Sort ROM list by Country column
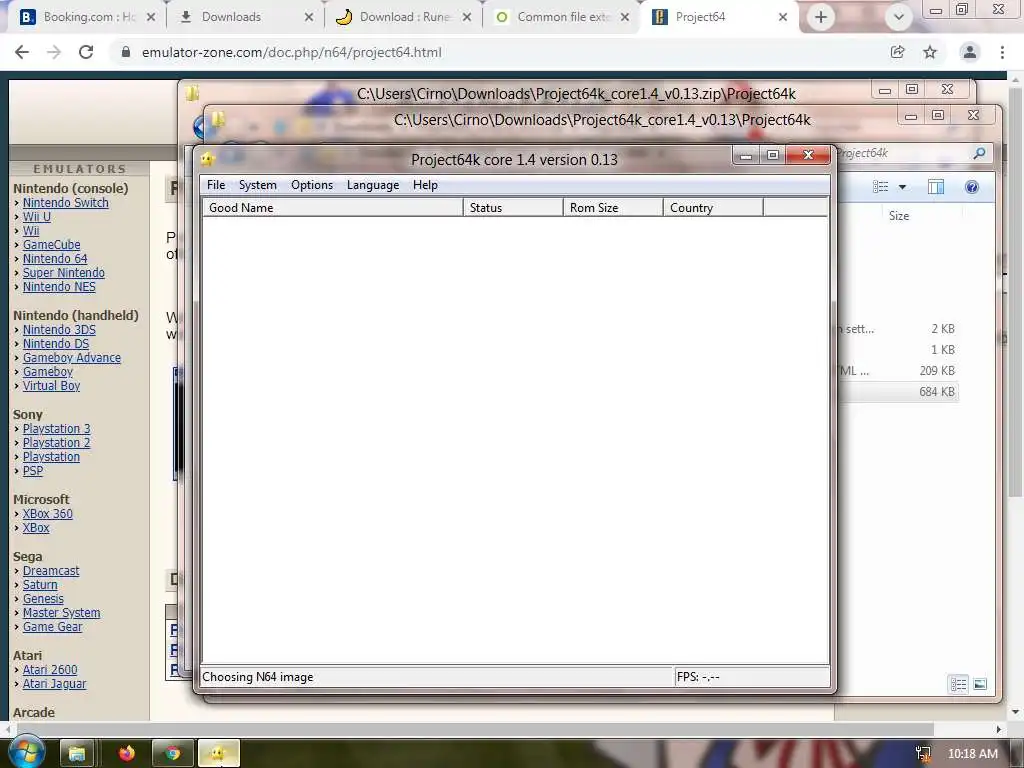The image size is (1024, 768). click(x=713, y=208)
